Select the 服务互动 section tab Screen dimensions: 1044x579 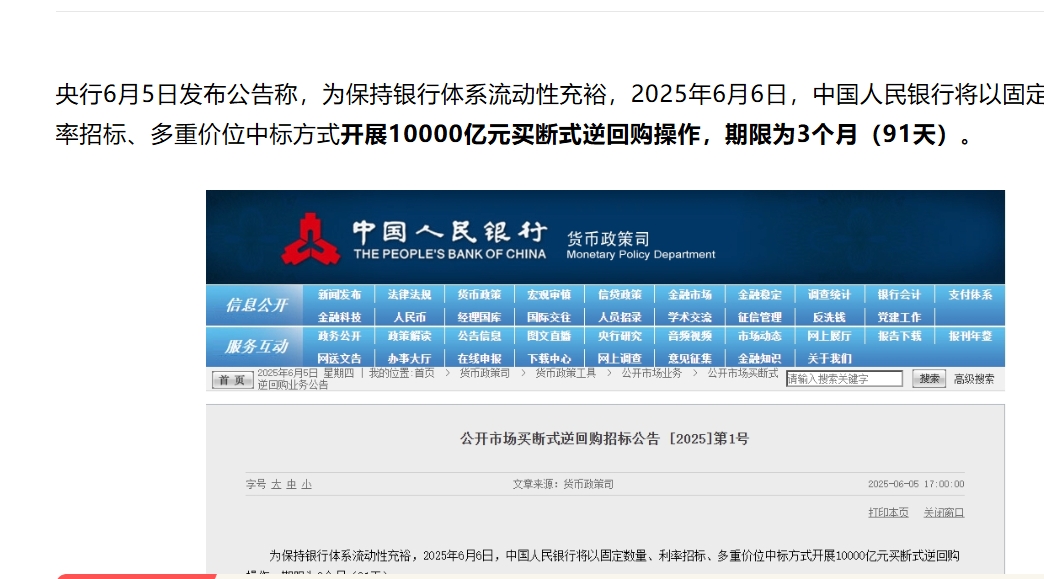point(256,347)
